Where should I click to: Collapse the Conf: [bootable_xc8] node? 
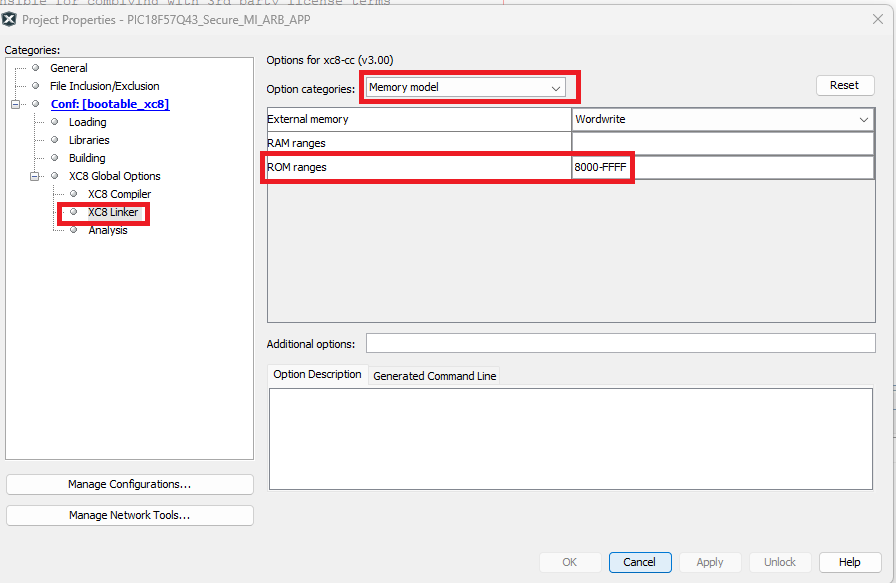16,104
